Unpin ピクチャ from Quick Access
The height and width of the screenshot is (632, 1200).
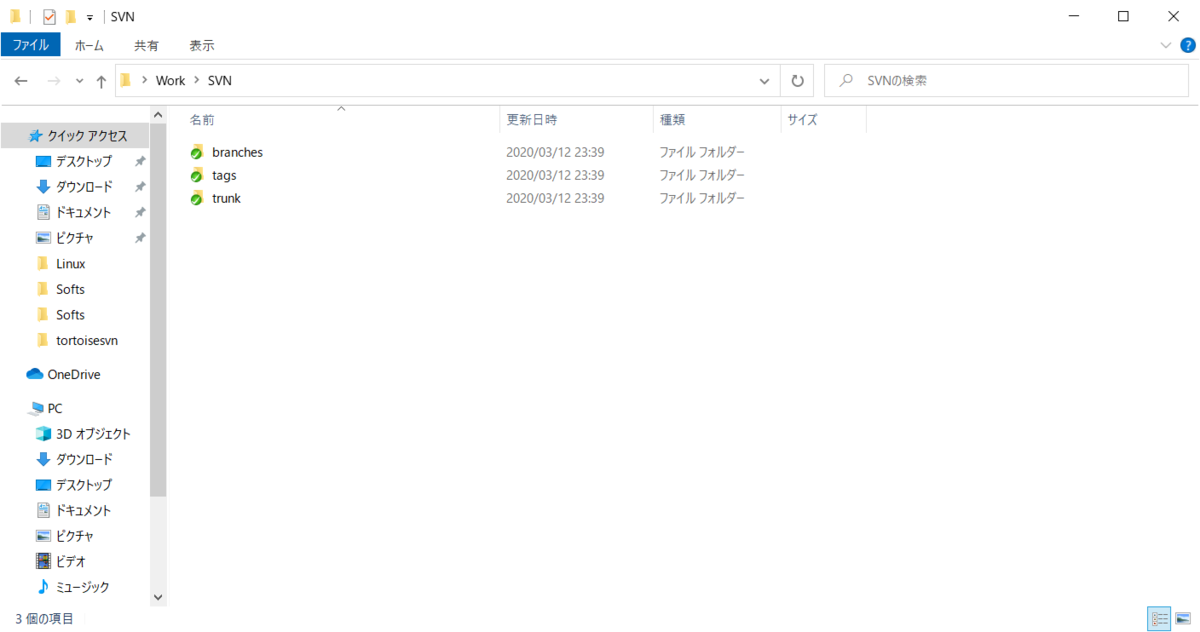point(139,237)
